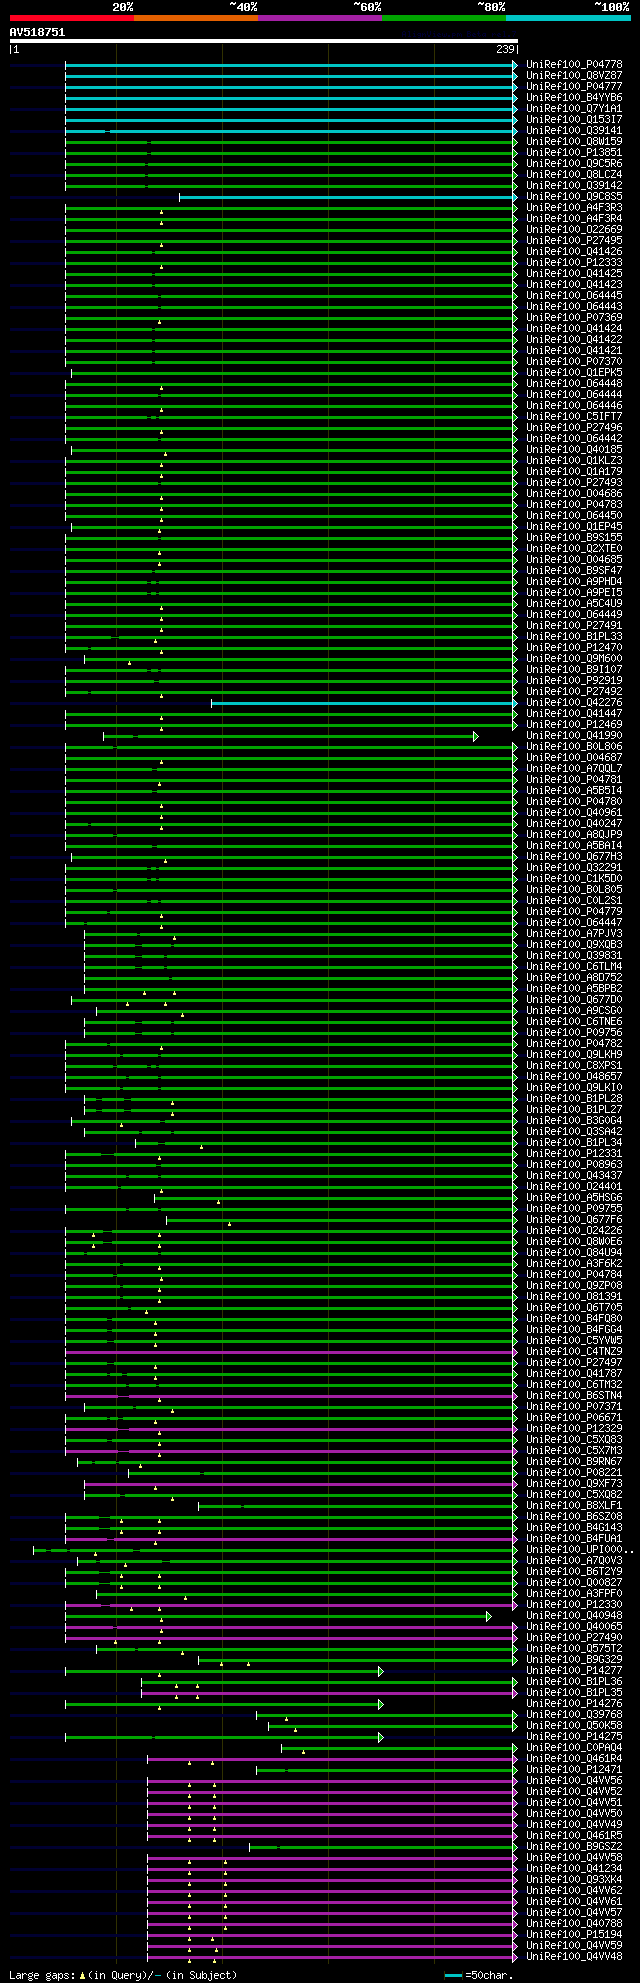
Task: Select the UniRef100_A7QQL7 label
Action: point(574,769)
